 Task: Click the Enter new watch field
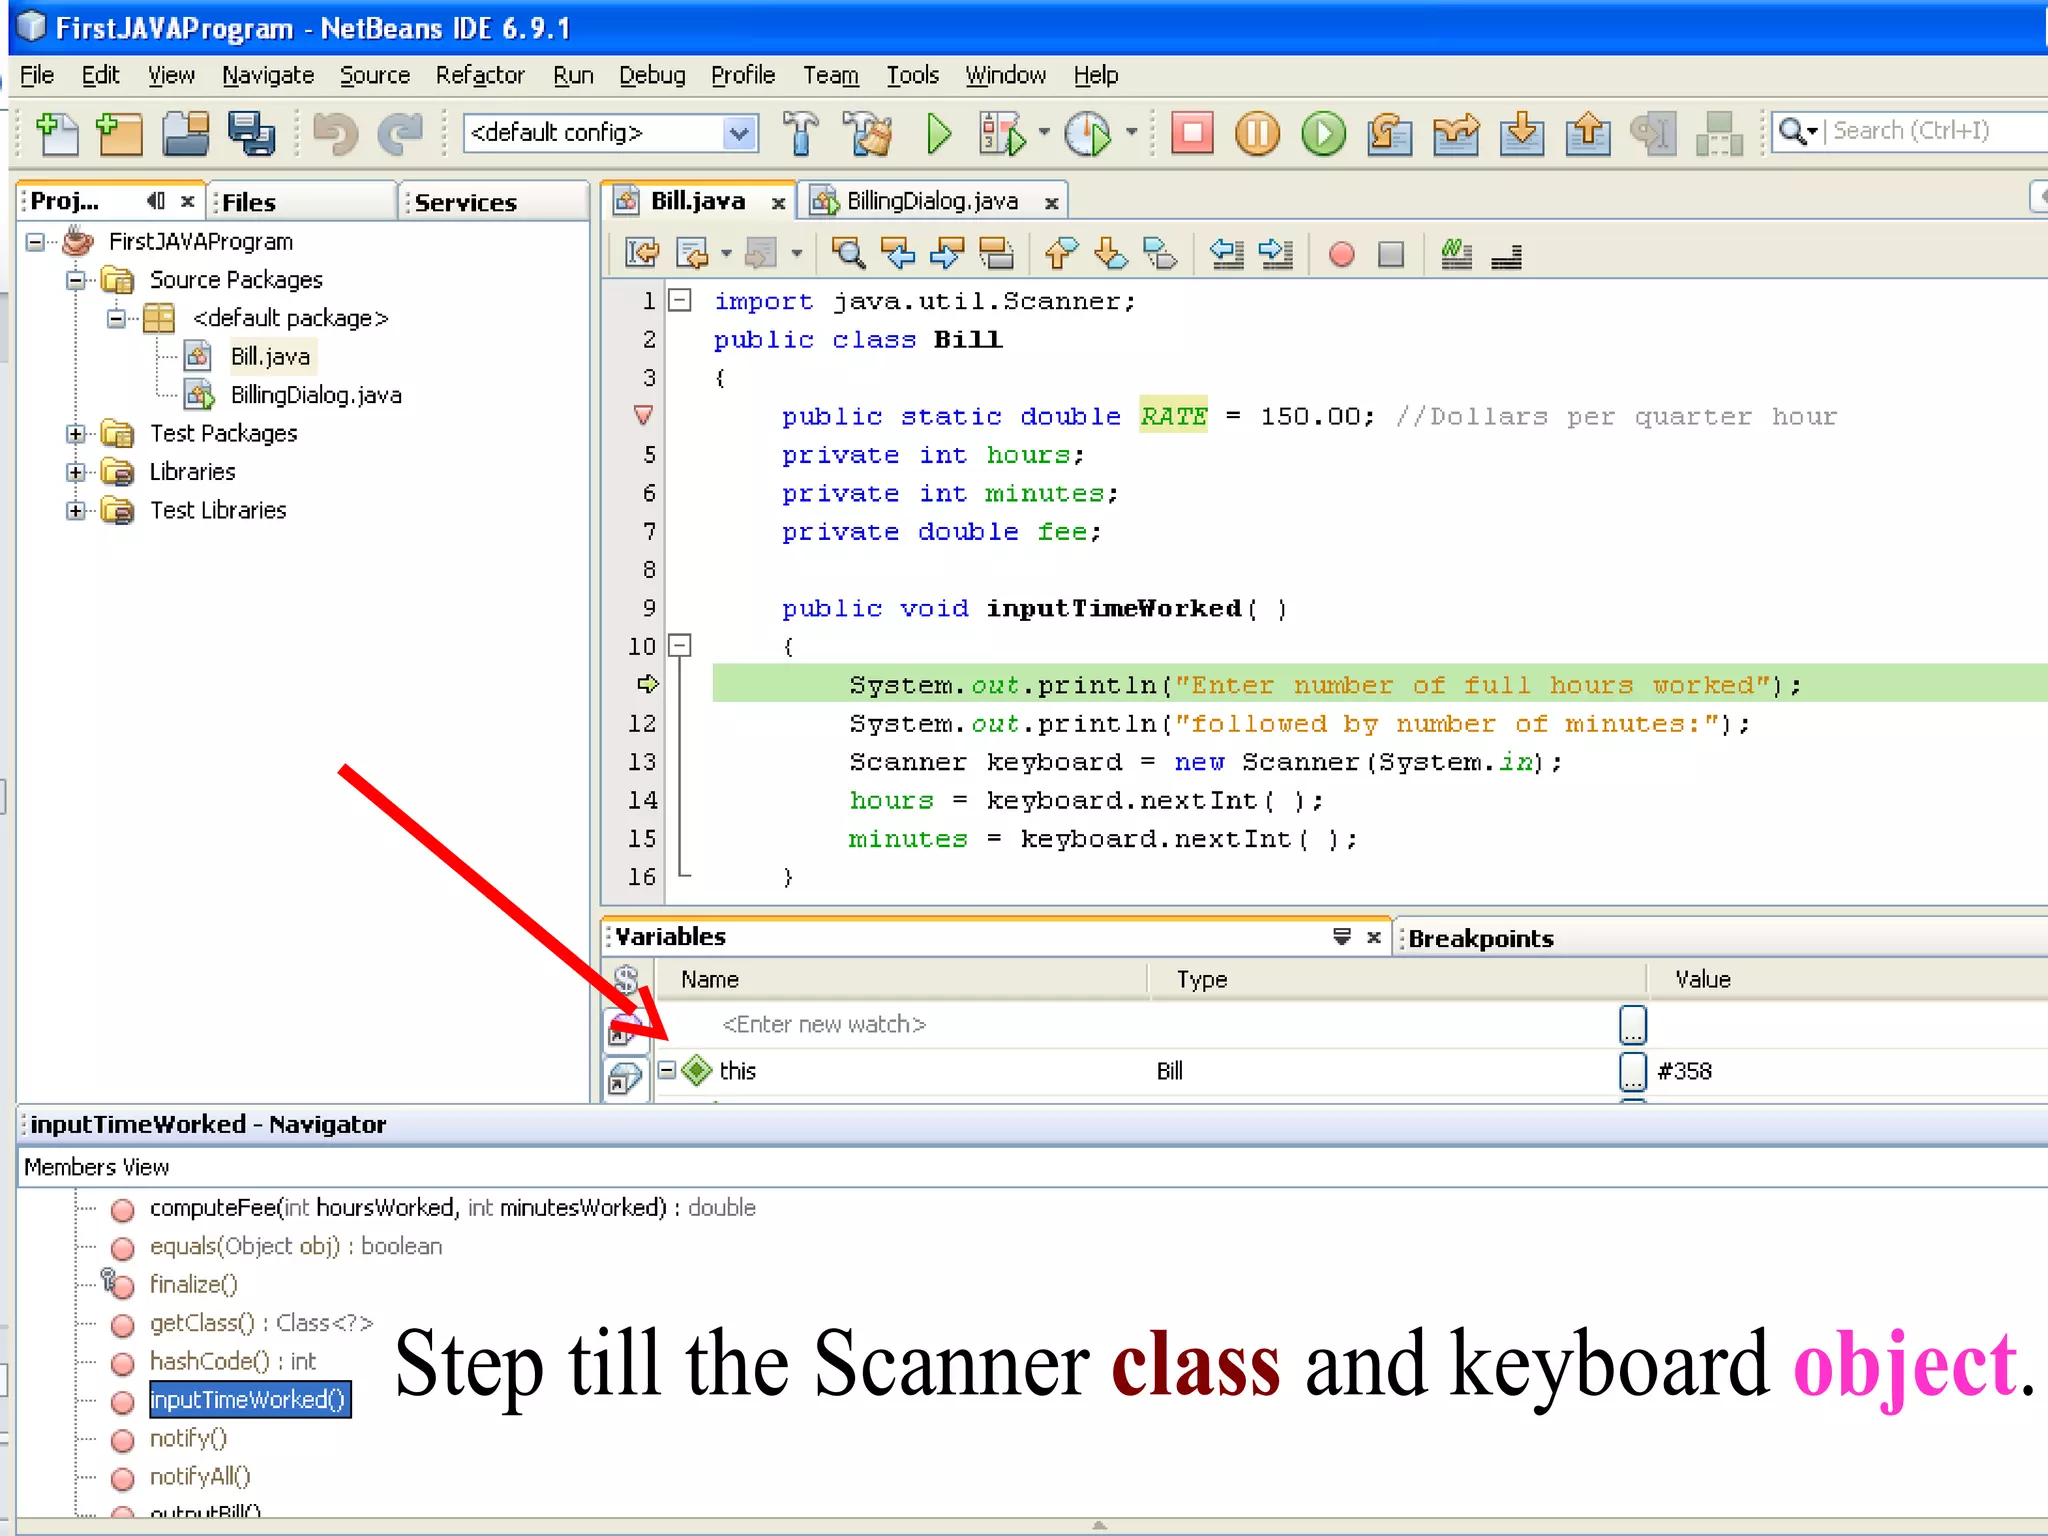point(824,1024)
